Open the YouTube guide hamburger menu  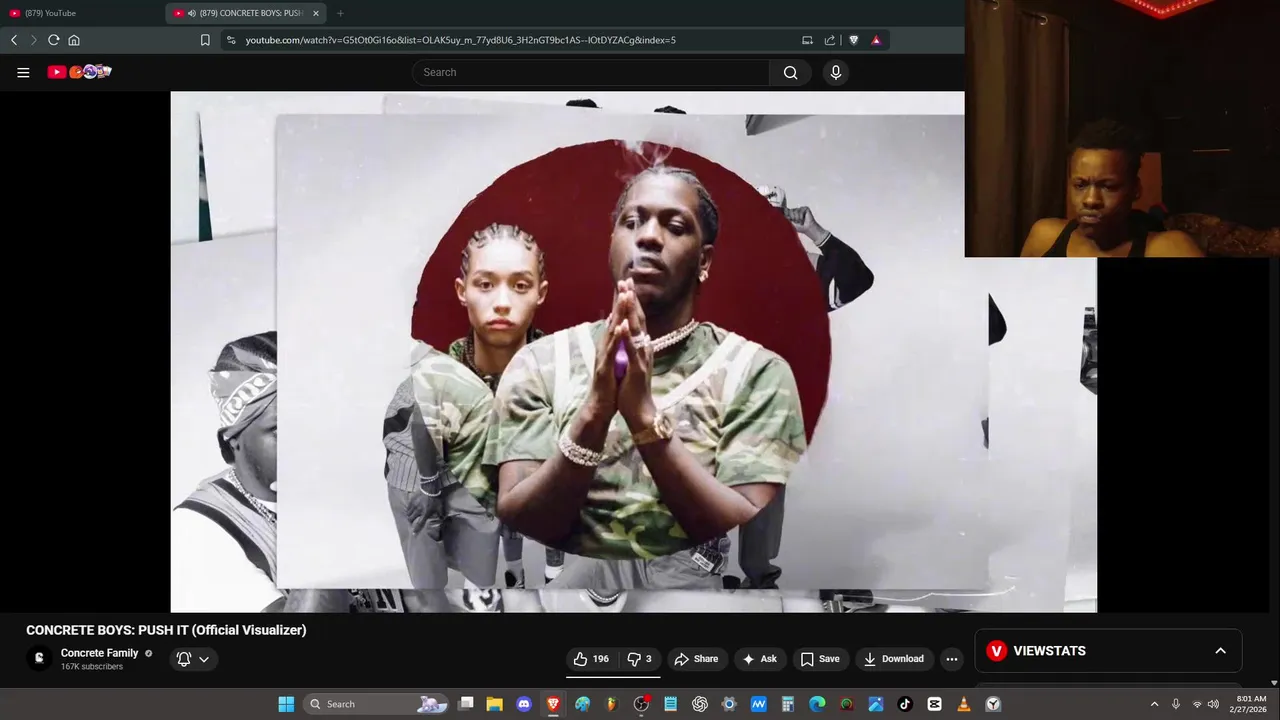point(23,72)
